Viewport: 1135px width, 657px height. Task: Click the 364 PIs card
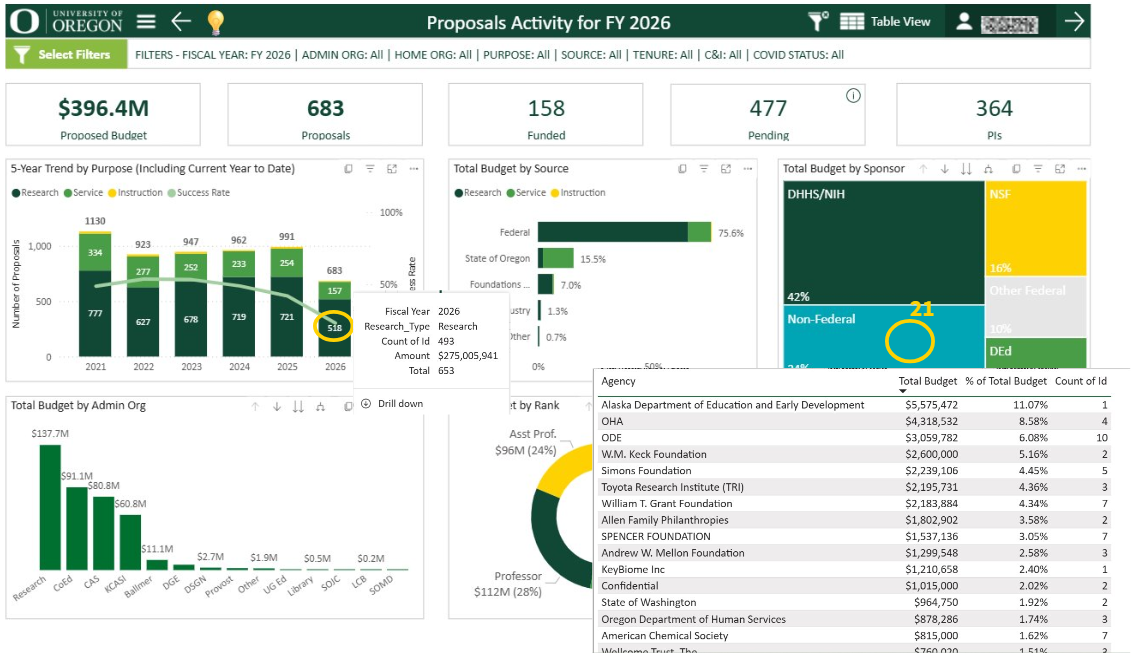pyautogui.click(x=994, y=114)
